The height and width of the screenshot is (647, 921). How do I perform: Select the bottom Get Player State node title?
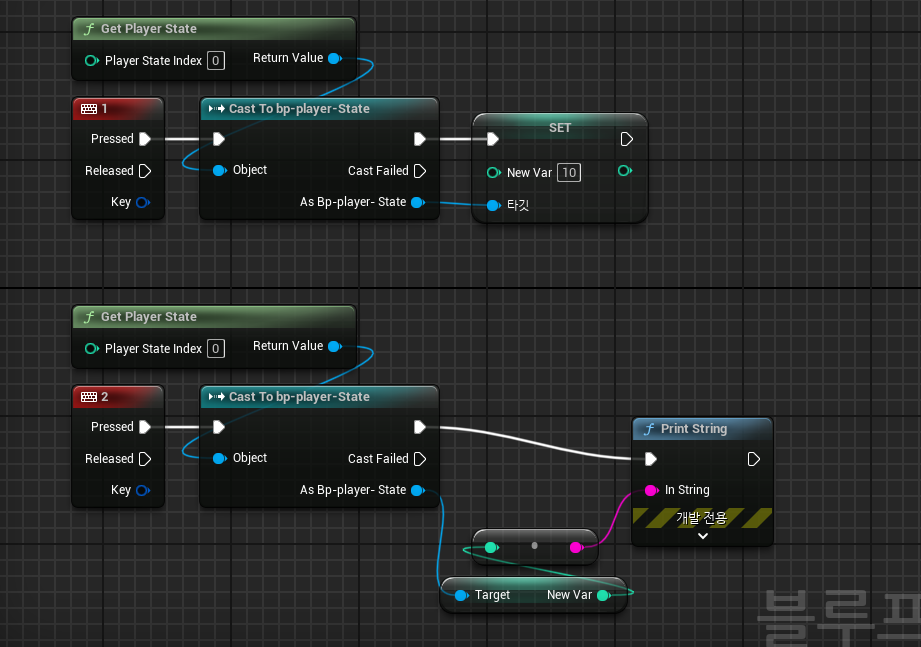coord(149,316)
